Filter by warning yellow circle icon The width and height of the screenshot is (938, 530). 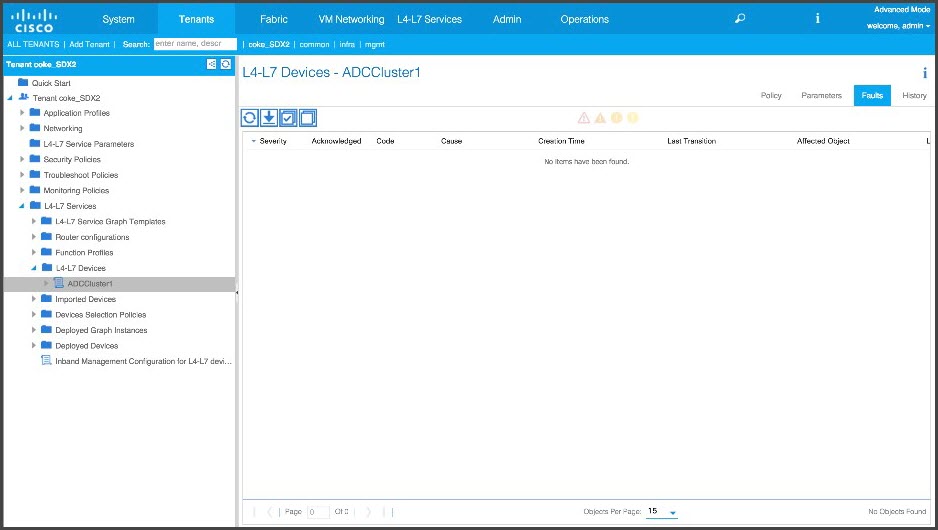[633, 118]
